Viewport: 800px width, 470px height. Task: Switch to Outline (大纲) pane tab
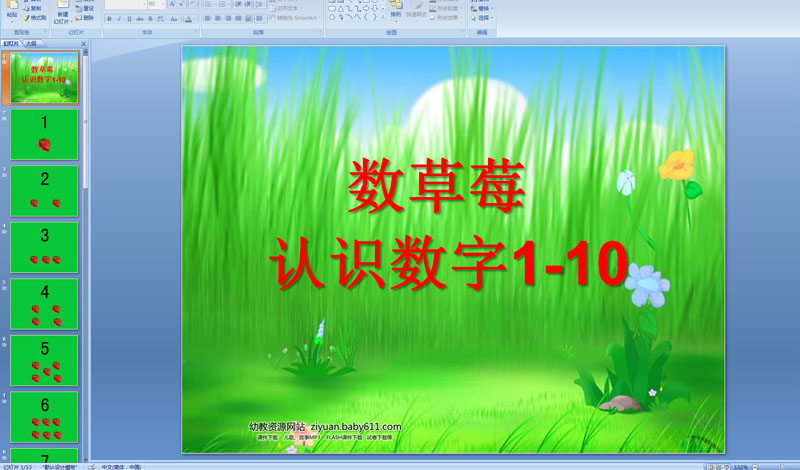coord(32,44)
